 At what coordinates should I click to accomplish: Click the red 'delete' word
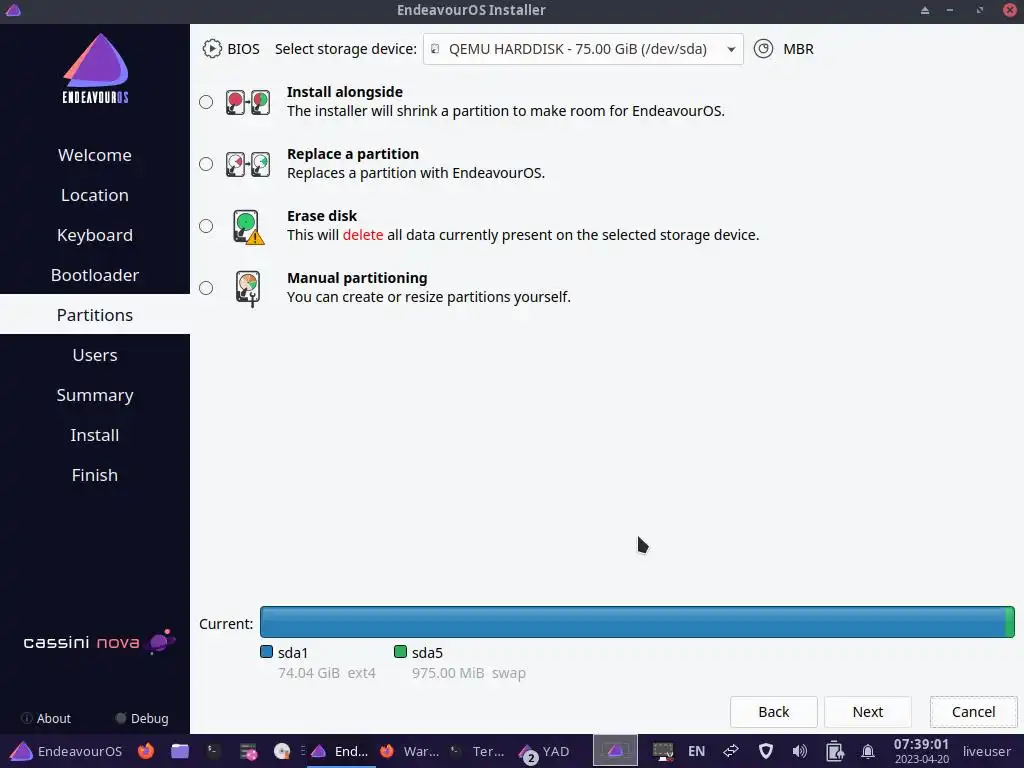362,235
